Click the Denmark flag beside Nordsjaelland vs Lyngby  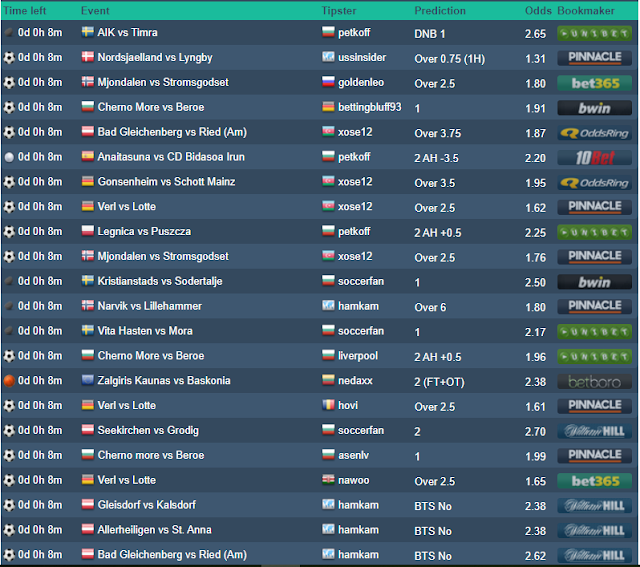point(87,57)
